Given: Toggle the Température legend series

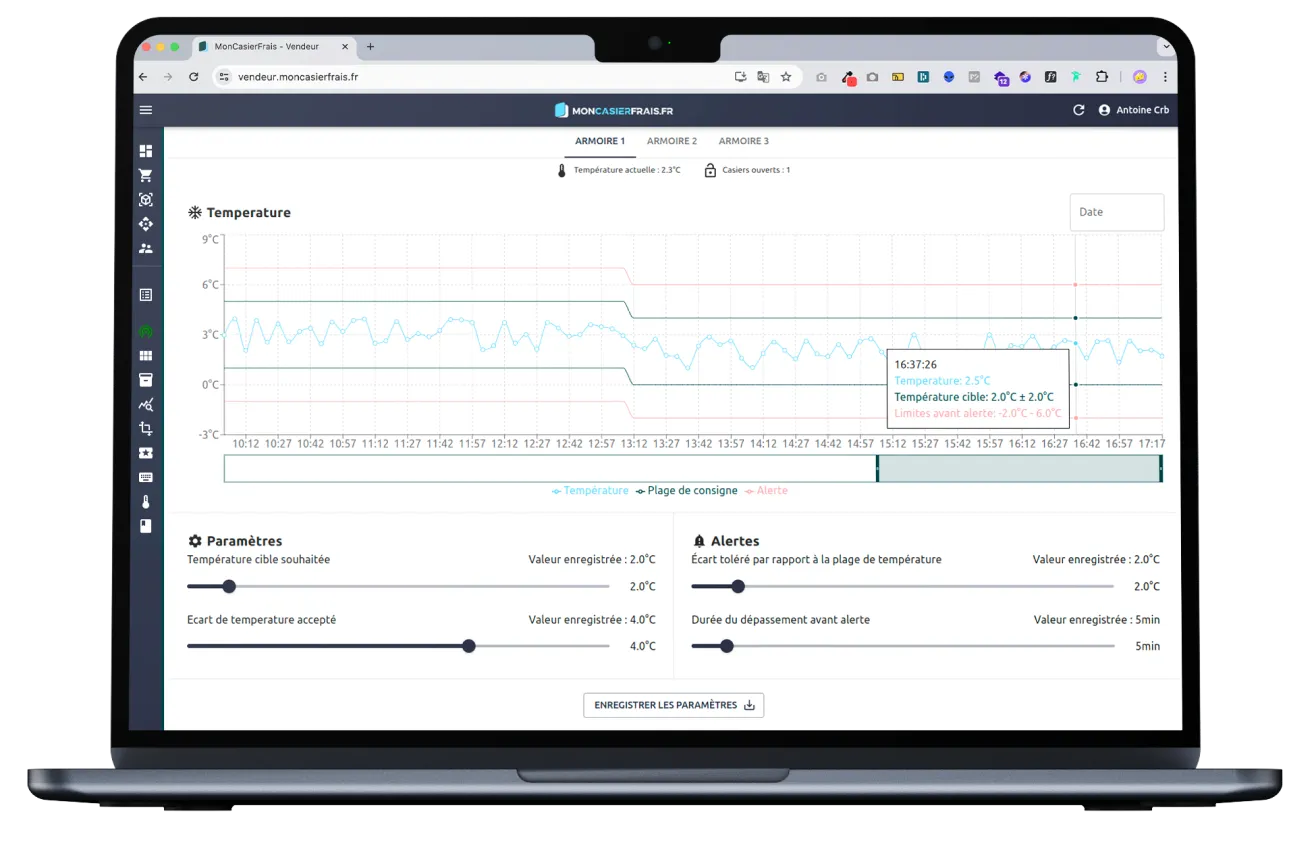Looking at the screenshot, I should 590,491.
